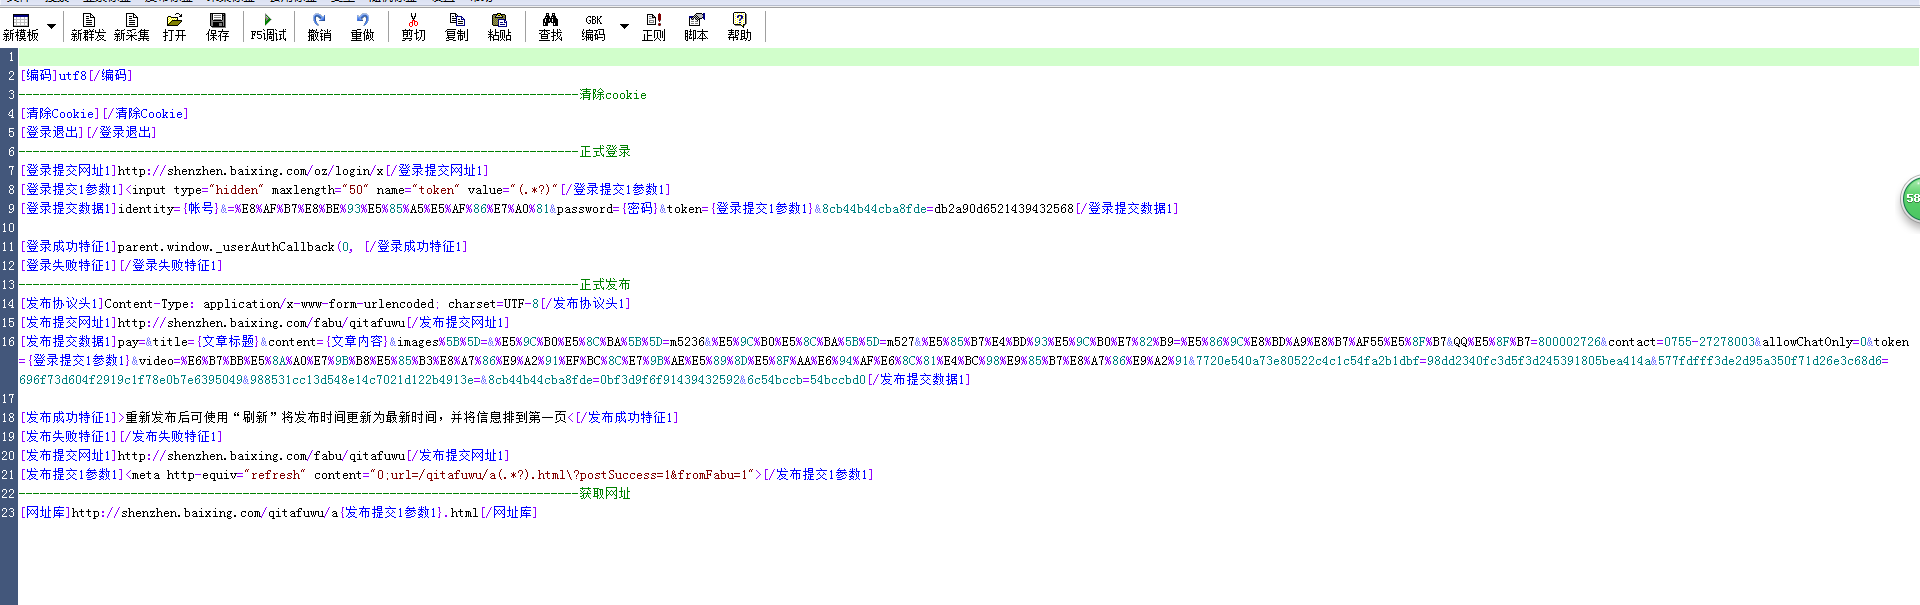The height and width of the screenshot is (605, 1920).
Task: Save the template with the 保存 icon
Action: click(x=217, y=26)
